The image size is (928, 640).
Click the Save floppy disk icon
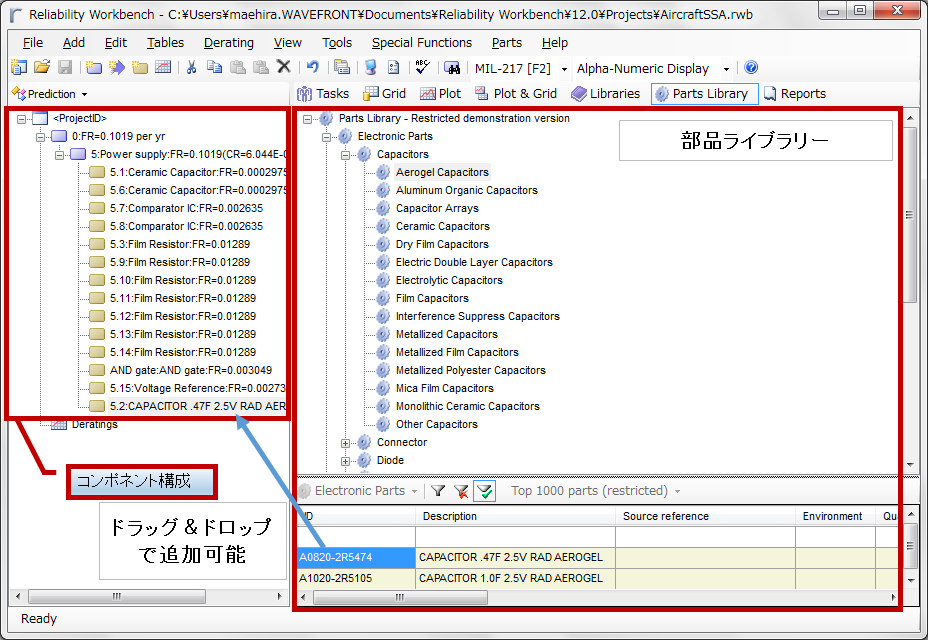(65, 67)
